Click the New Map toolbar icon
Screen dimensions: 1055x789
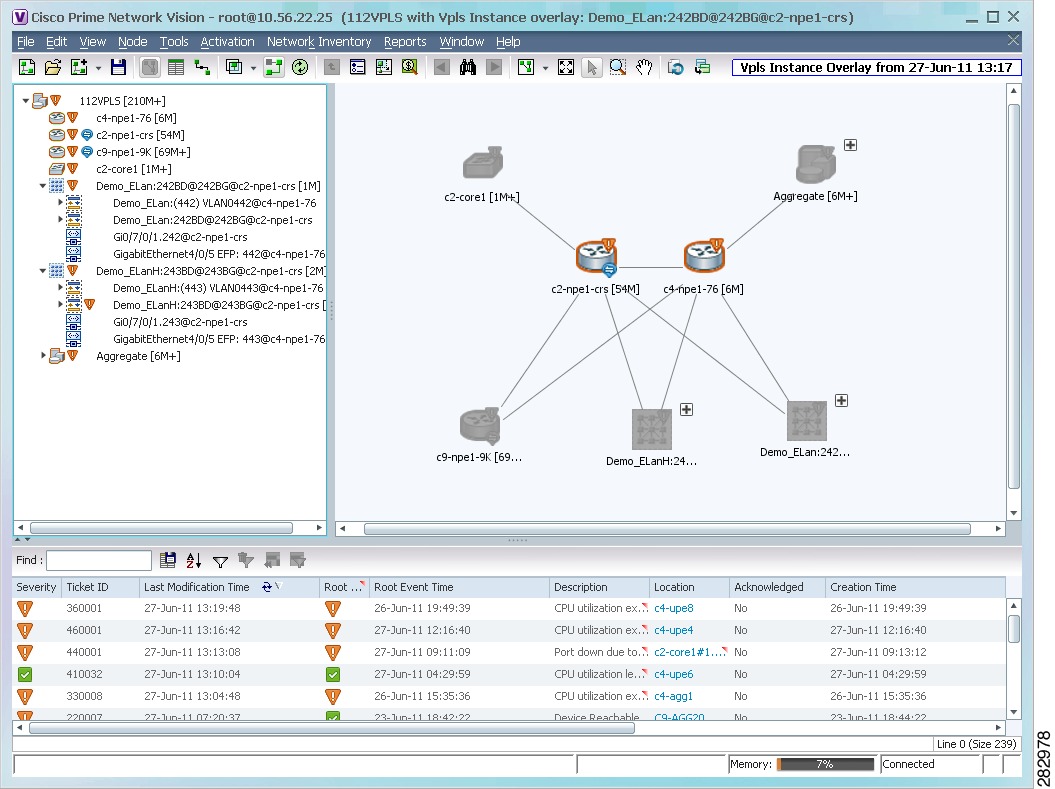(x=27, y=67)
